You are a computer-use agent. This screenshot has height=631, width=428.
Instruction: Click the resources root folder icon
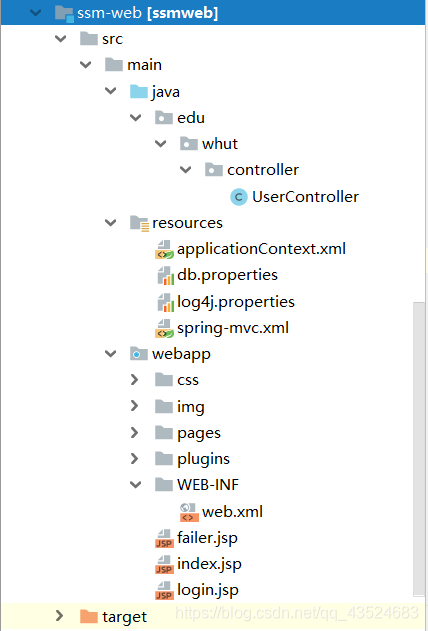pos(139,223)
